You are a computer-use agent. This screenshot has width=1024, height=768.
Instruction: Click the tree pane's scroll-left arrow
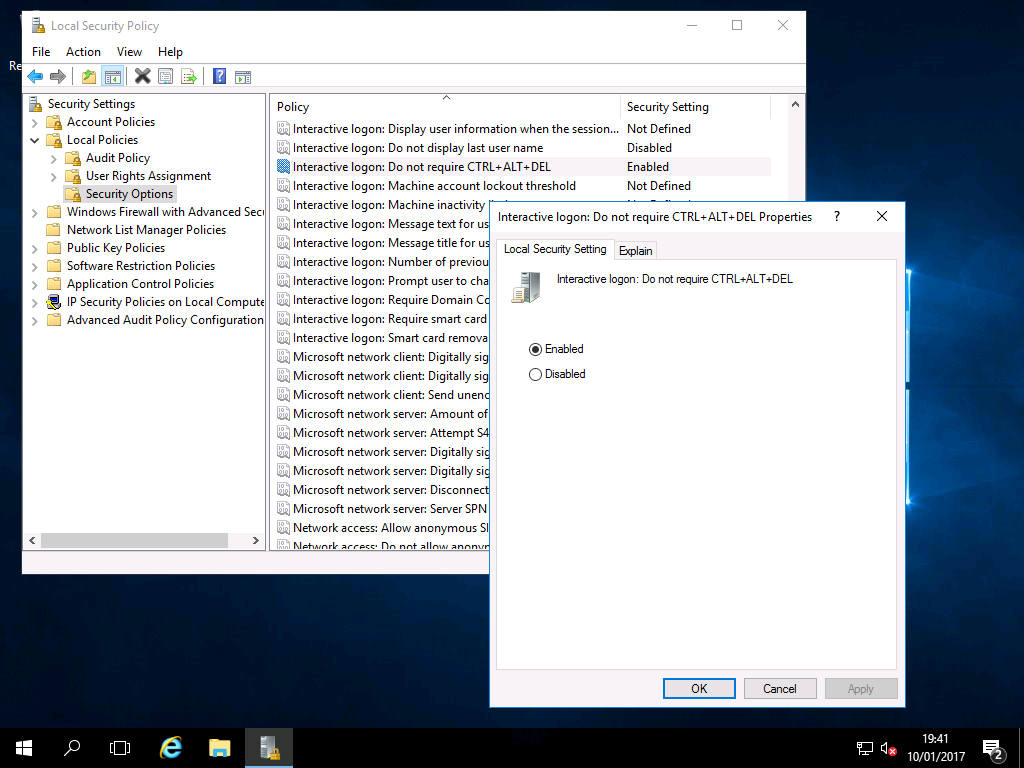pyautogui.click(x=32, y=540)
